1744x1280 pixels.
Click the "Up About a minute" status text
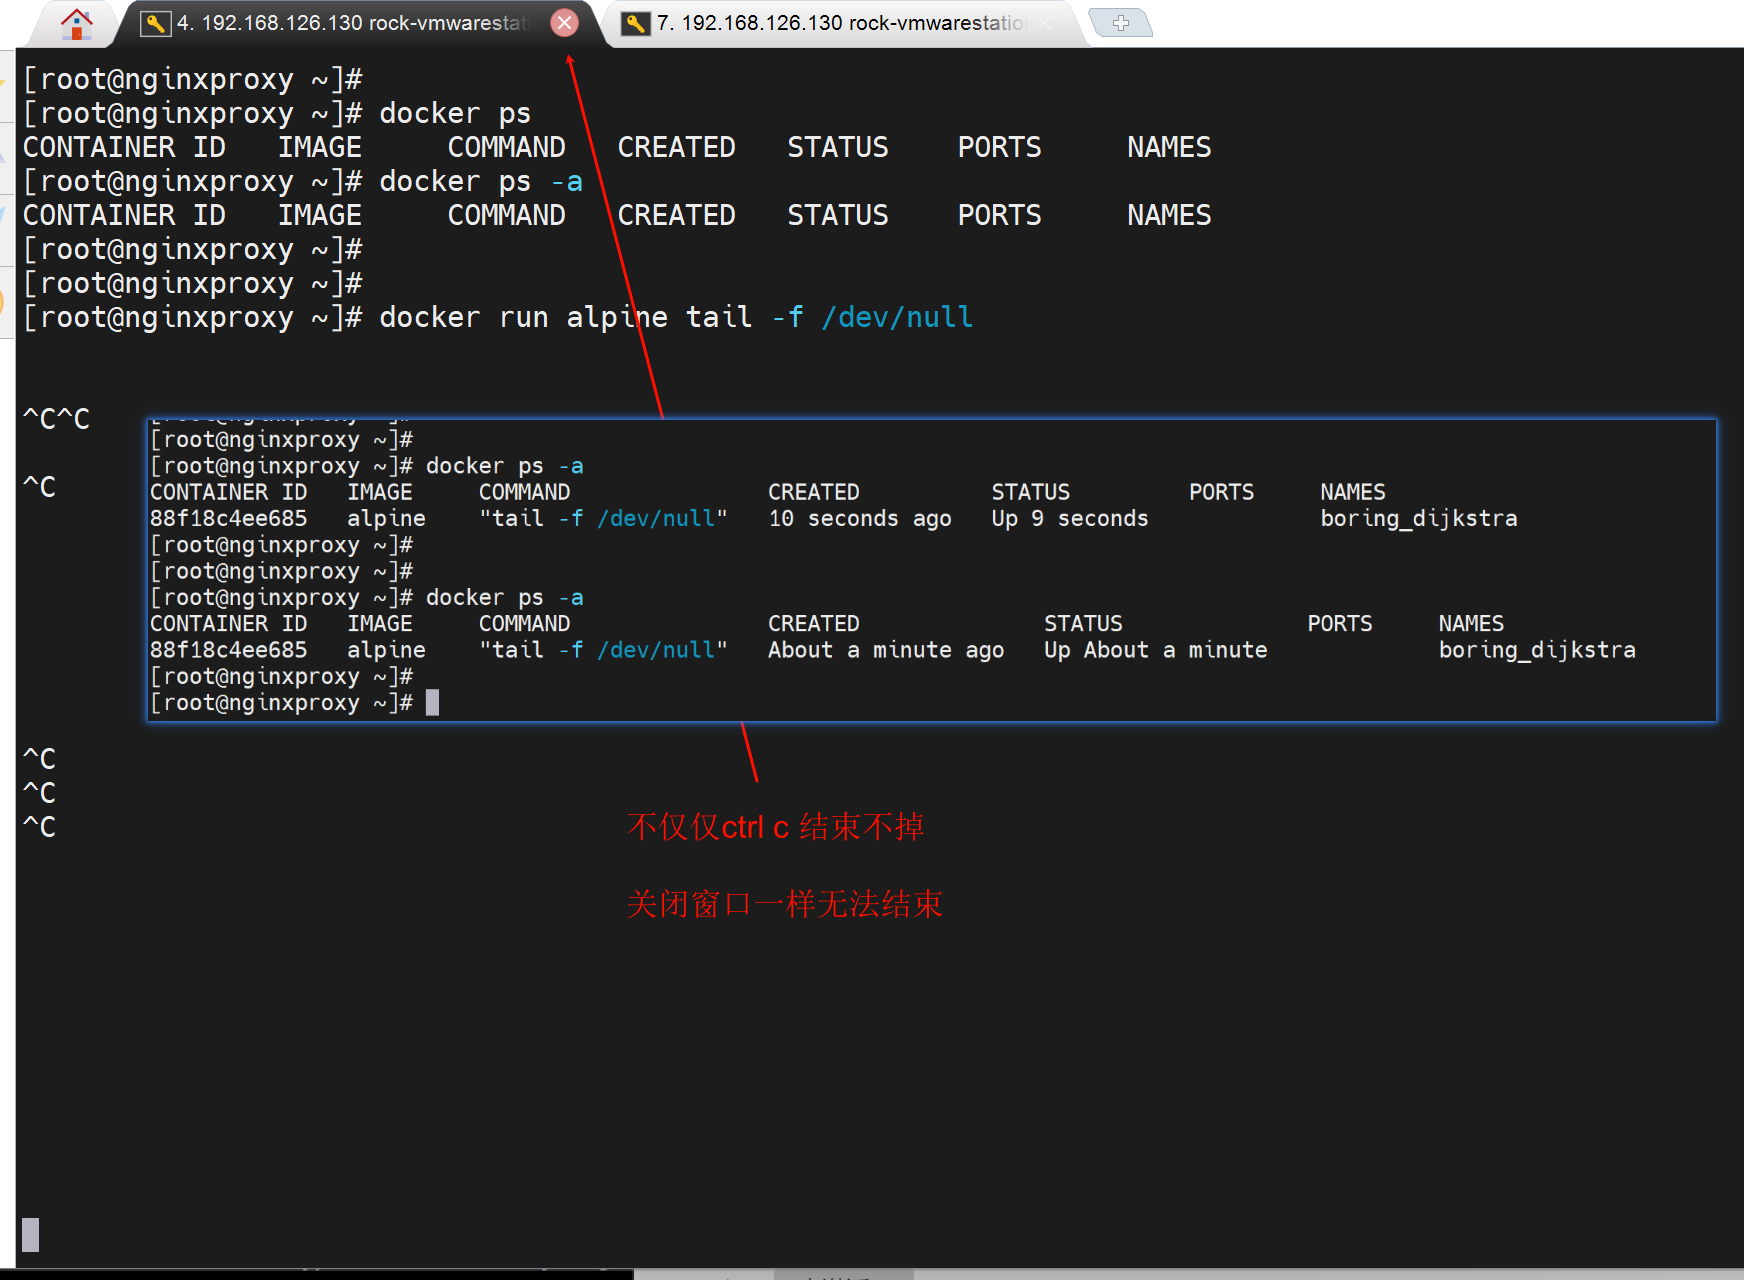(x=1155, y=650)
